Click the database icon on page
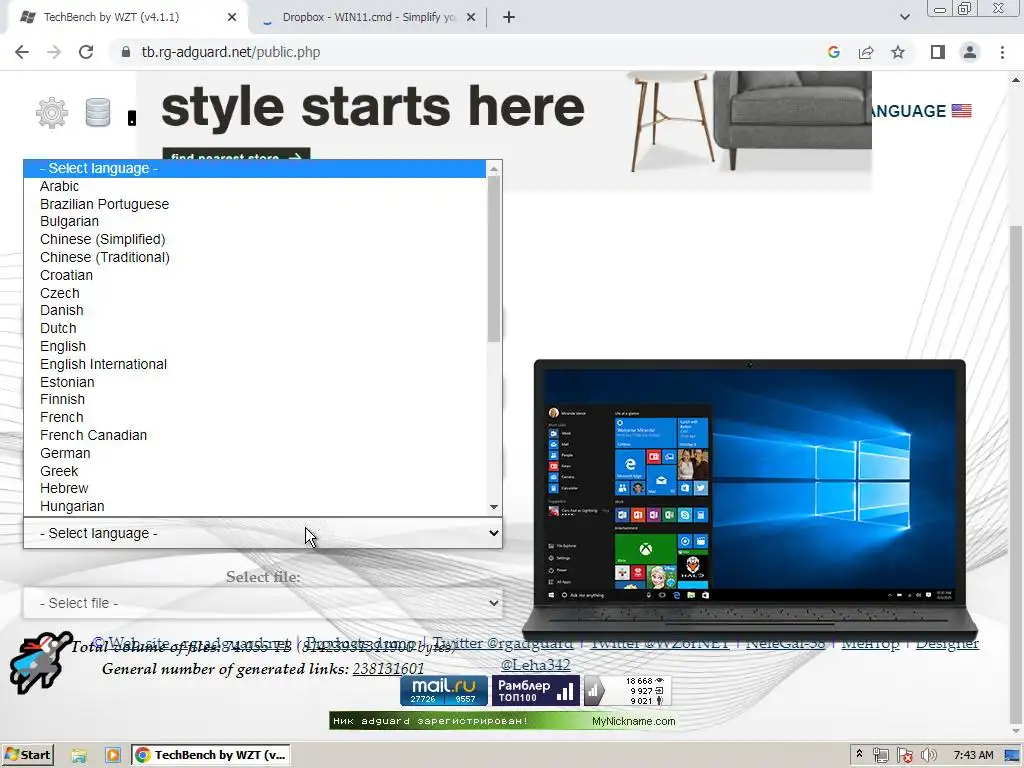 (x=98, y=112)
